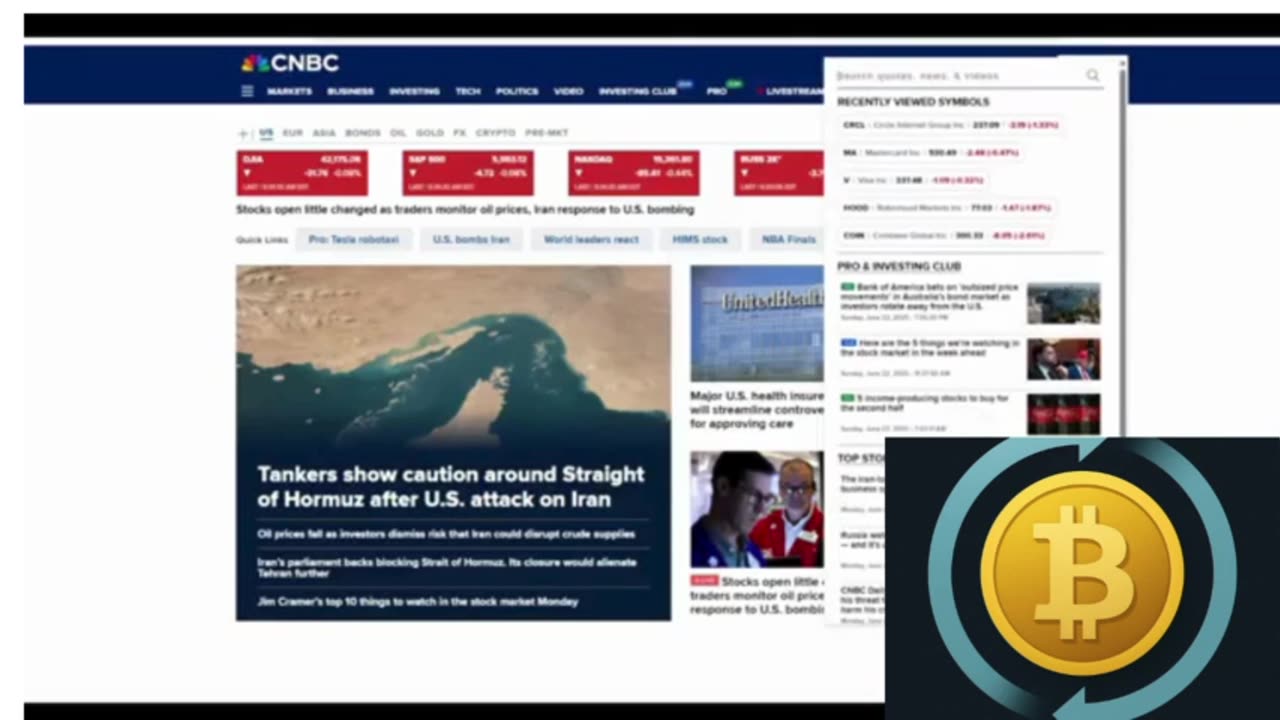Open the men in suits thumbnail
The height and width of the screenshot is (720, 1280).
1063,359
